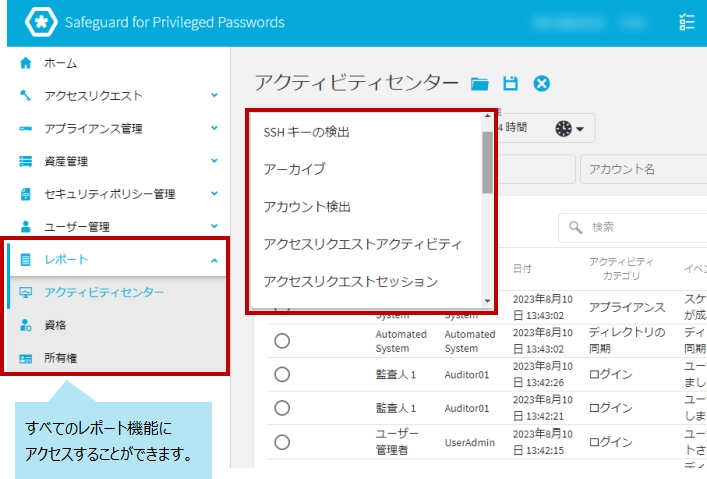Click the レポート report icon

[x=26, y=259]
